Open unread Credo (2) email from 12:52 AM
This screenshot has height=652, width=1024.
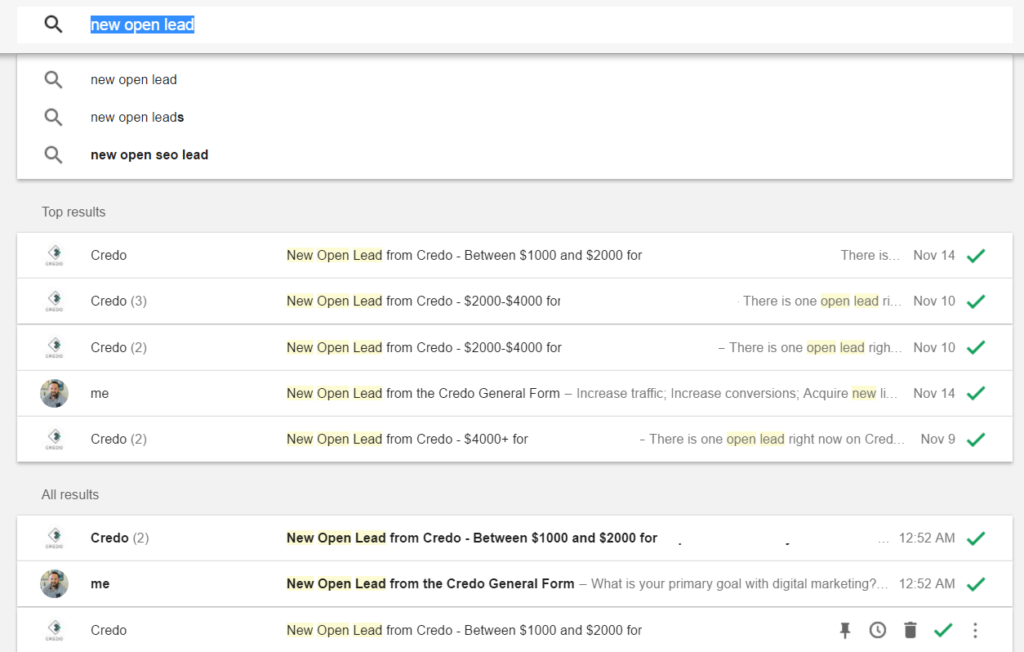[515, 538]
